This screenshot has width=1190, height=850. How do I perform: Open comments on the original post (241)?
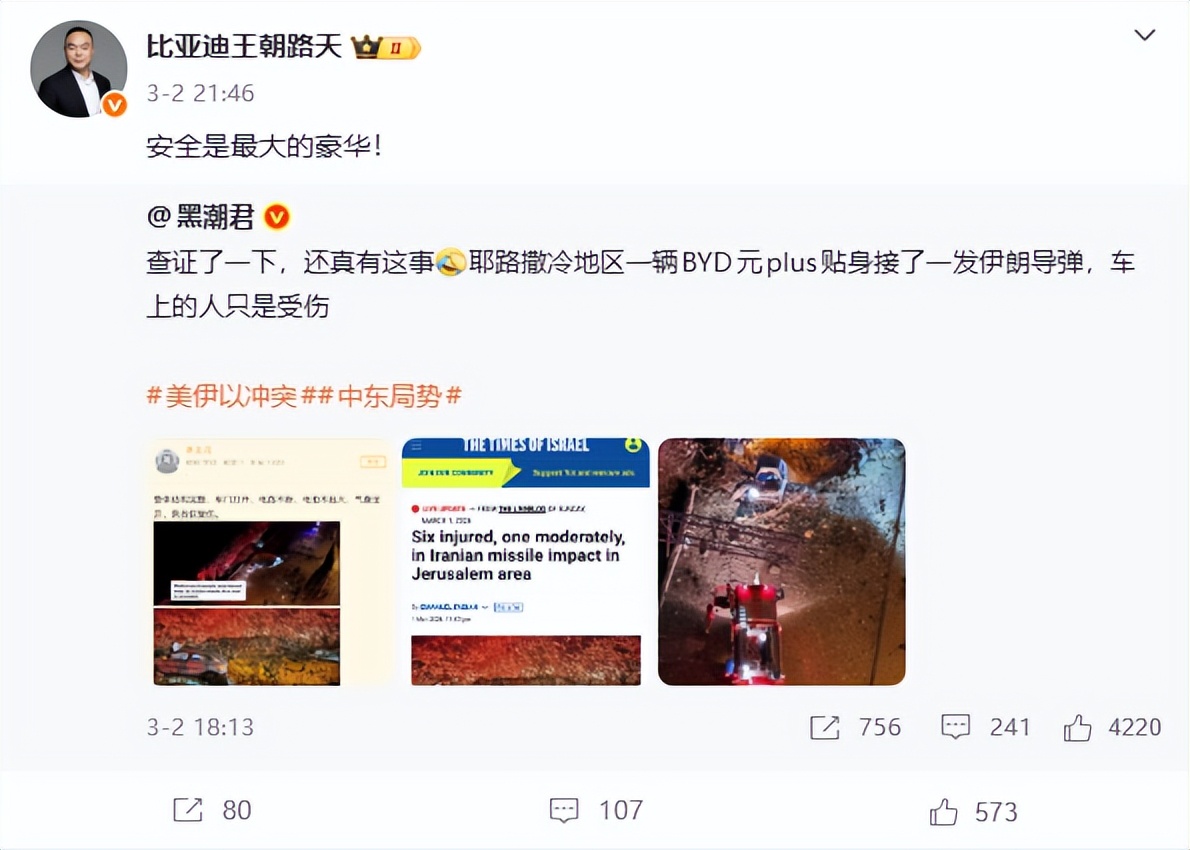coord(985,727)
